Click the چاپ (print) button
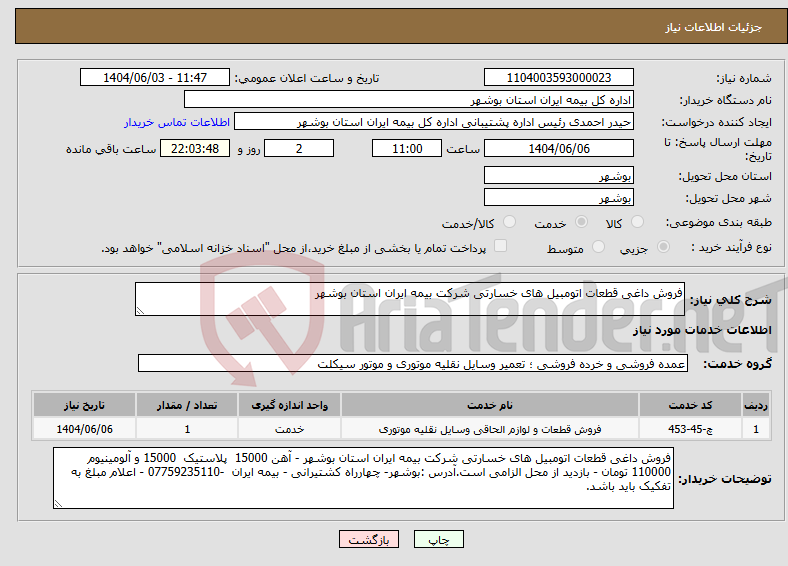Viewport: 788px width, 566px height. 438,539
